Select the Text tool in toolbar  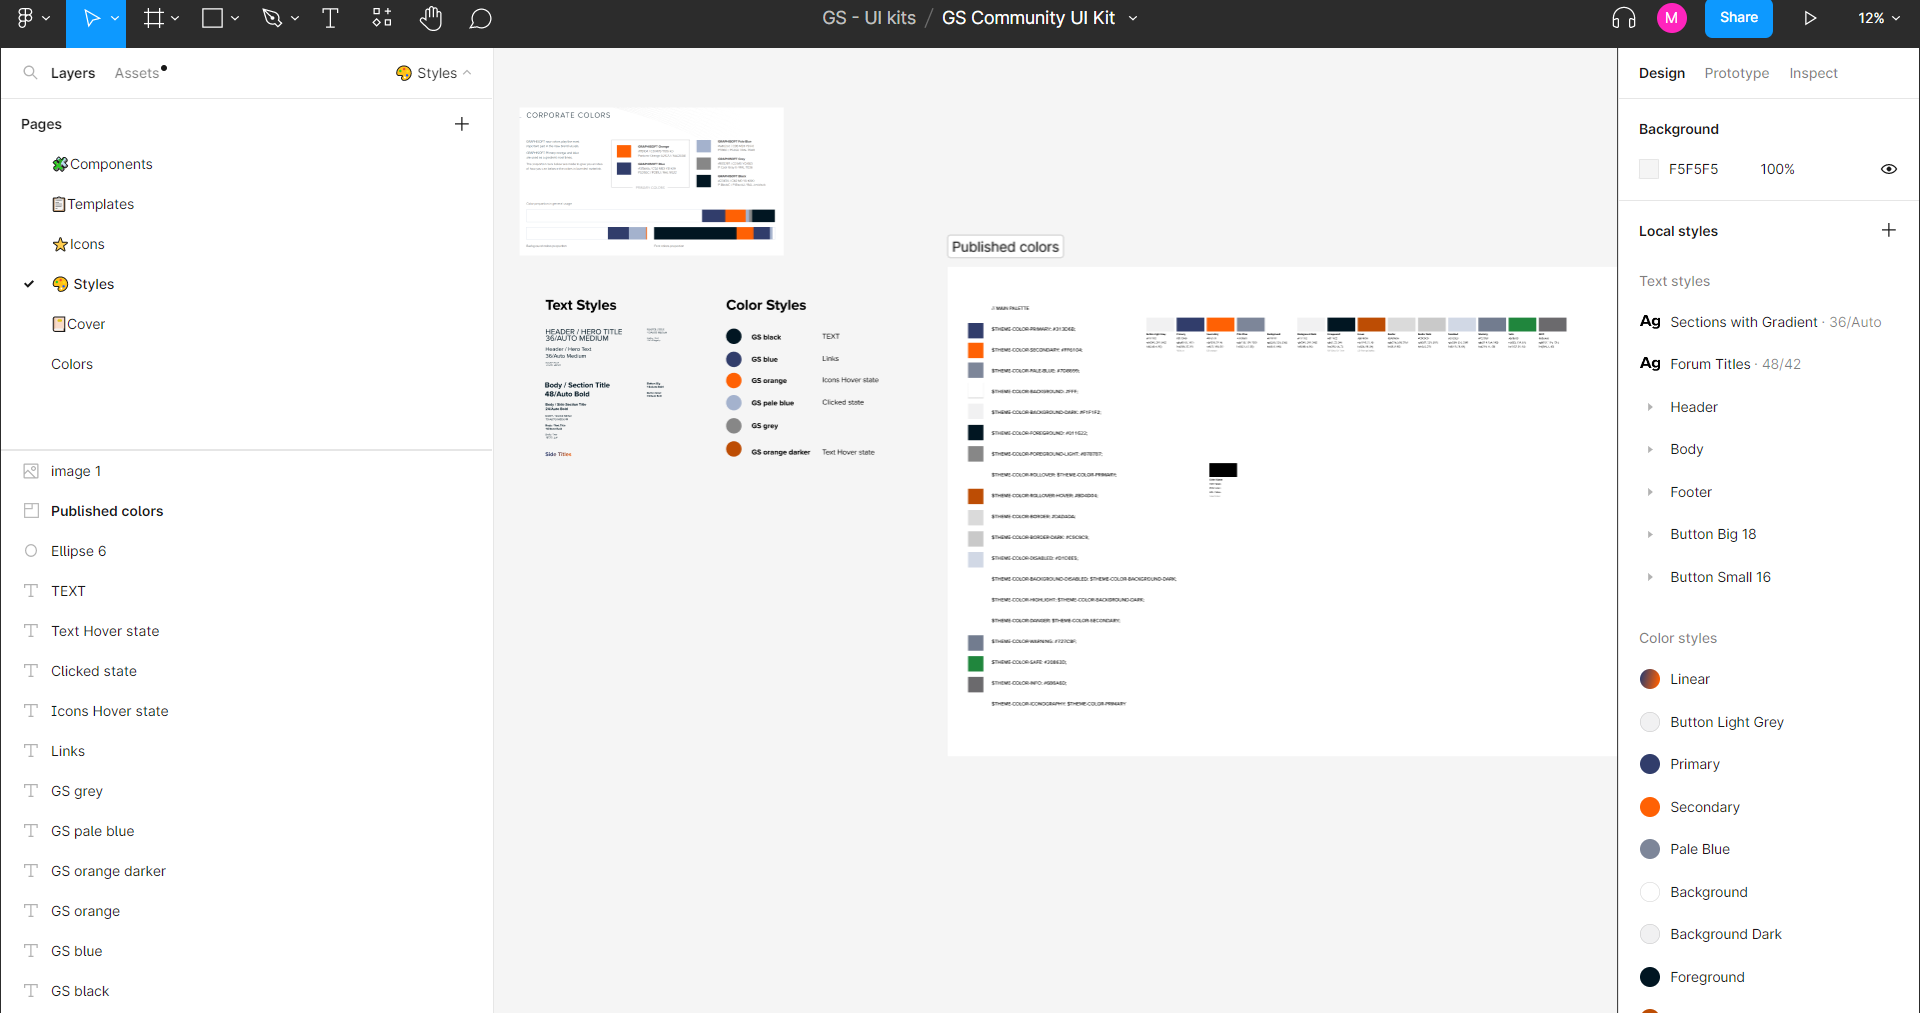[330, 18]
